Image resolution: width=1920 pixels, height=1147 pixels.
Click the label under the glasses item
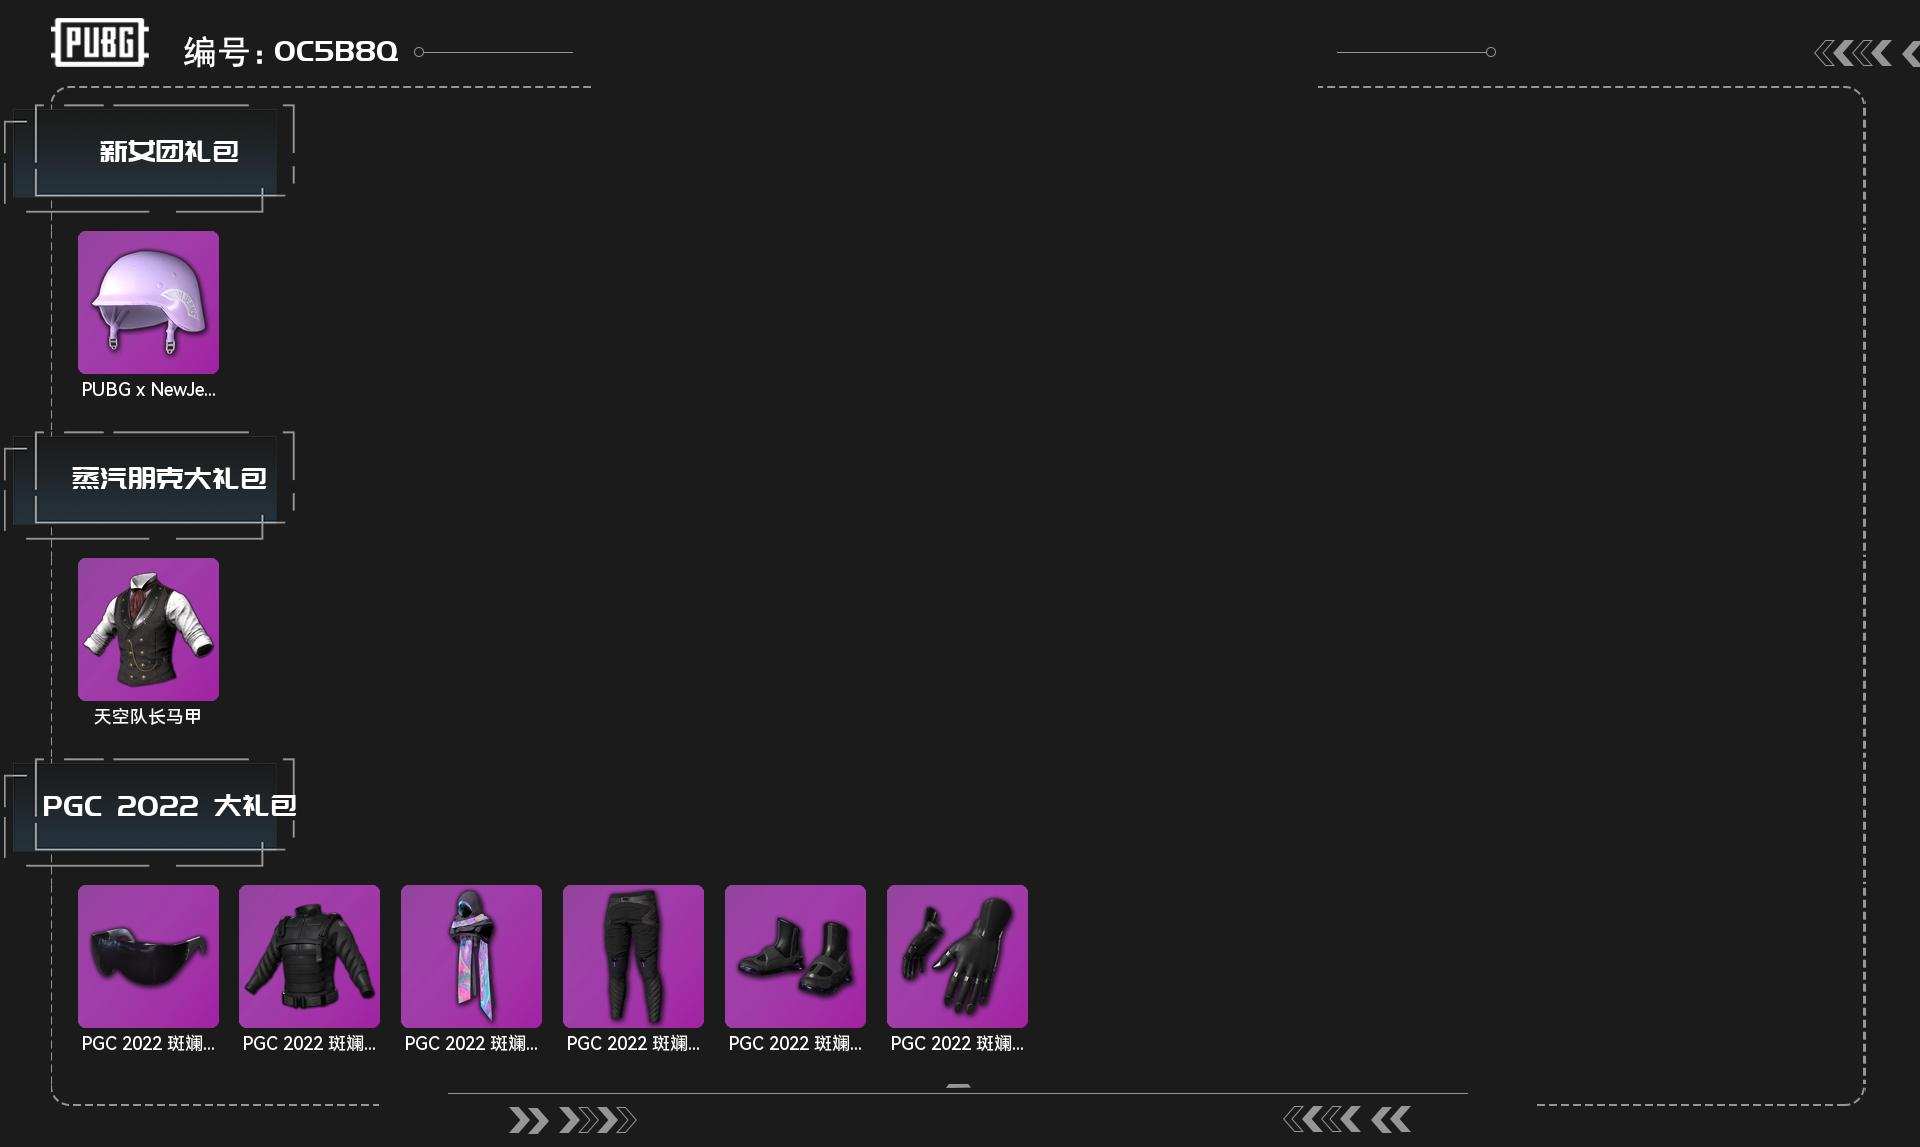coord(148,1044)
